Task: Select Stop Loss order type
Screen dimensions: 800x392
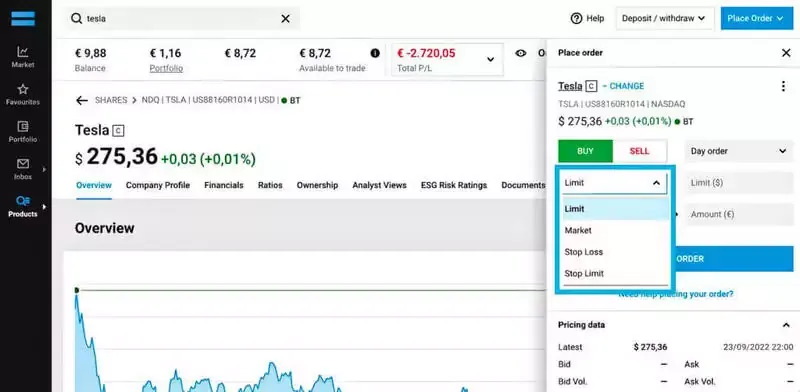Action: pyautogui.click(x=616, y=252)
